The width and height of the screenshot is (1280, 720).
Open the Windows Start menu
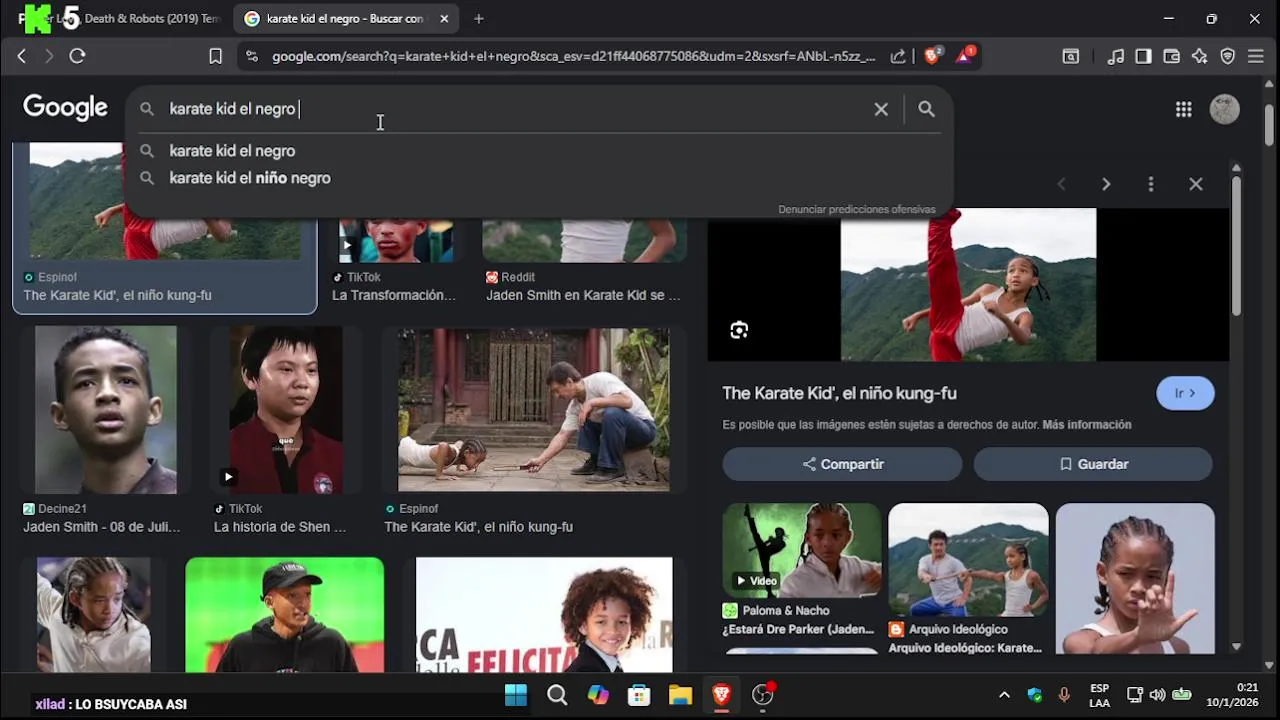click(516, 695)
